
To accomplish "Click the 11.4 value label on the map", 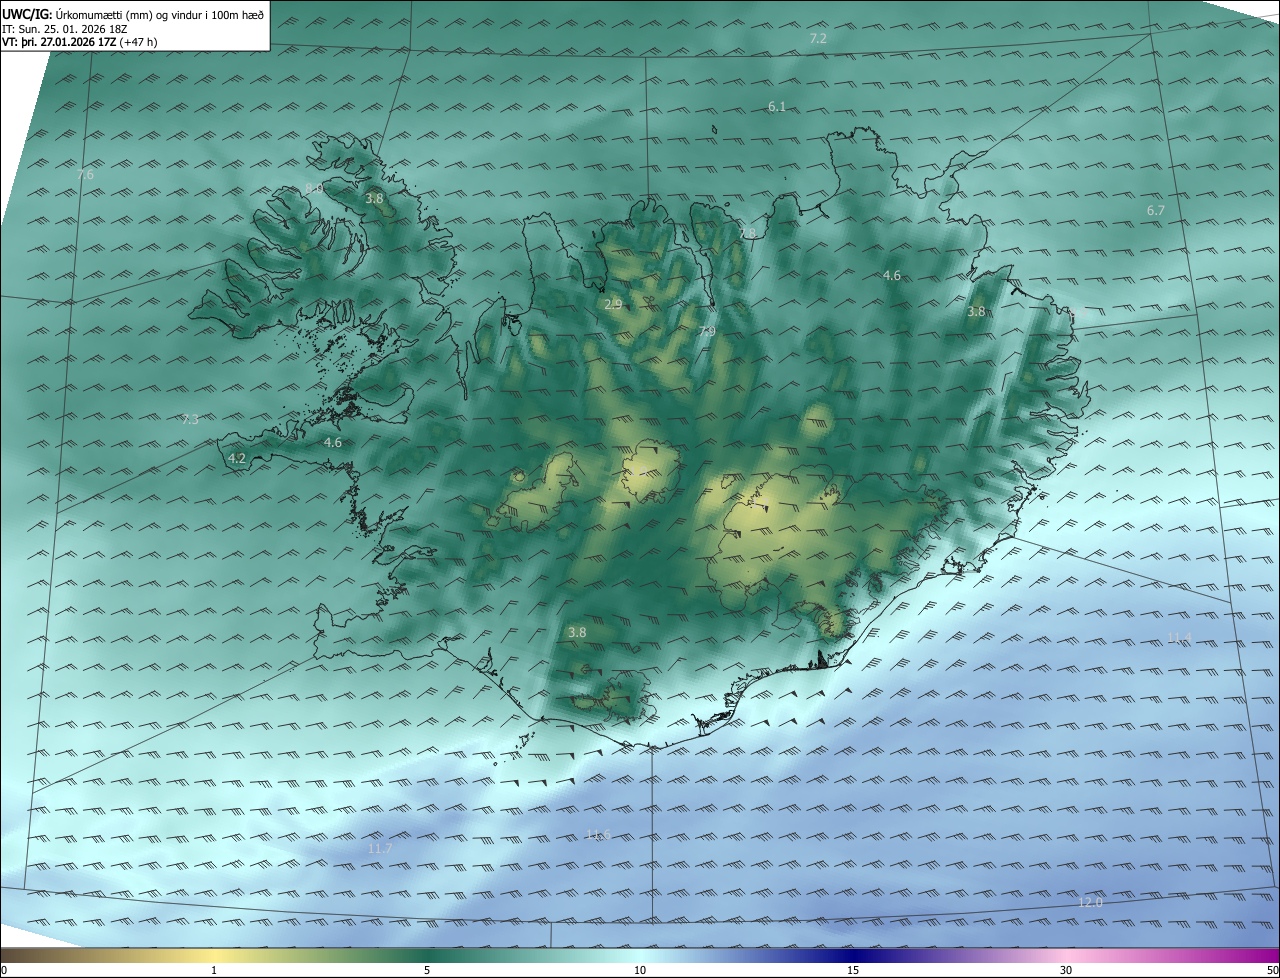I will point(1180,637).
